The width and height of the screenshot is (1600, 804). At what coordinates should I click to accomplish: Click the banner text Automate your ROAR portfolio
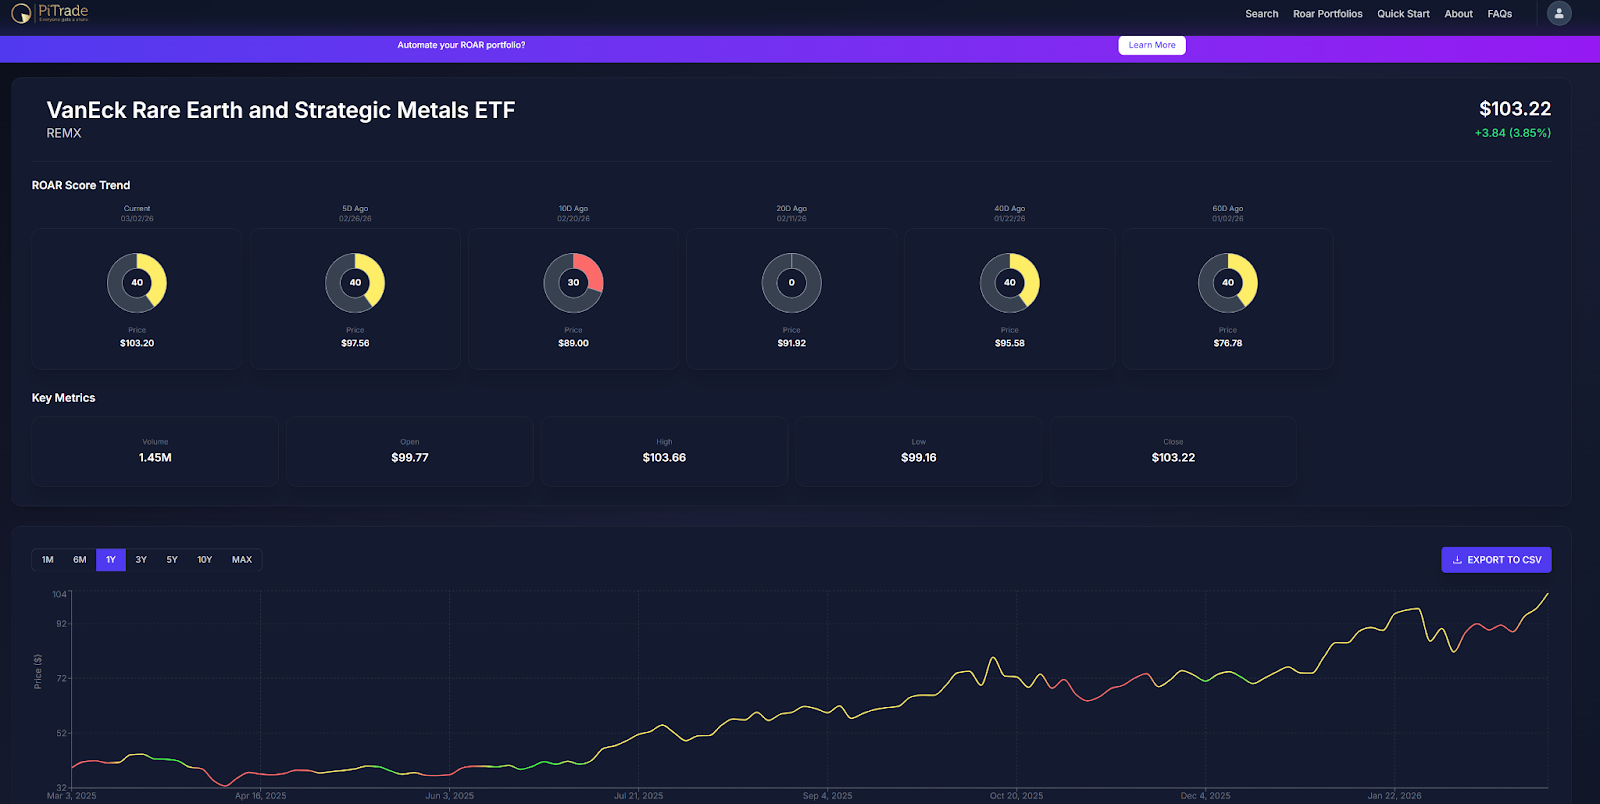[461, 45]
